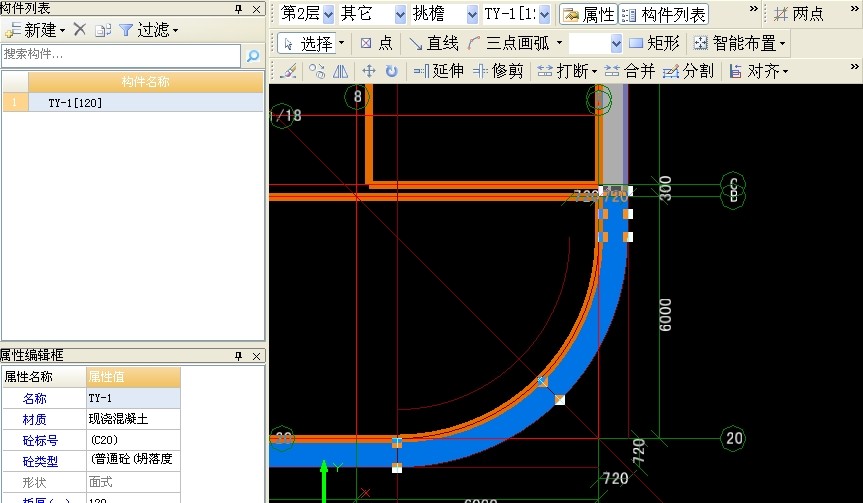Click axis bubble number 8

(357, 97)
